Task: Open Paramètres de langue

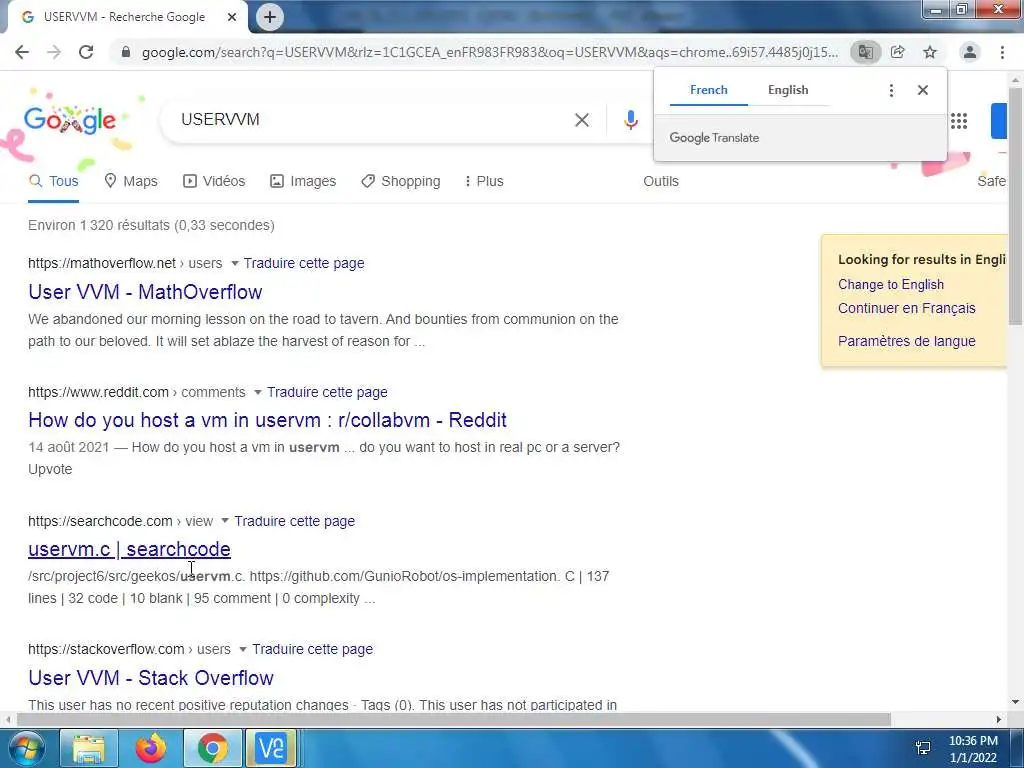Action: point(906,341)
